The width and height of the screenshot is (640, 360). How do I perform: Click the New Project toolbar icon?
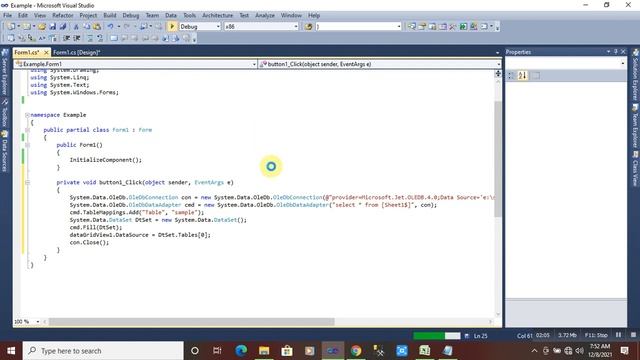coord(11,27)
